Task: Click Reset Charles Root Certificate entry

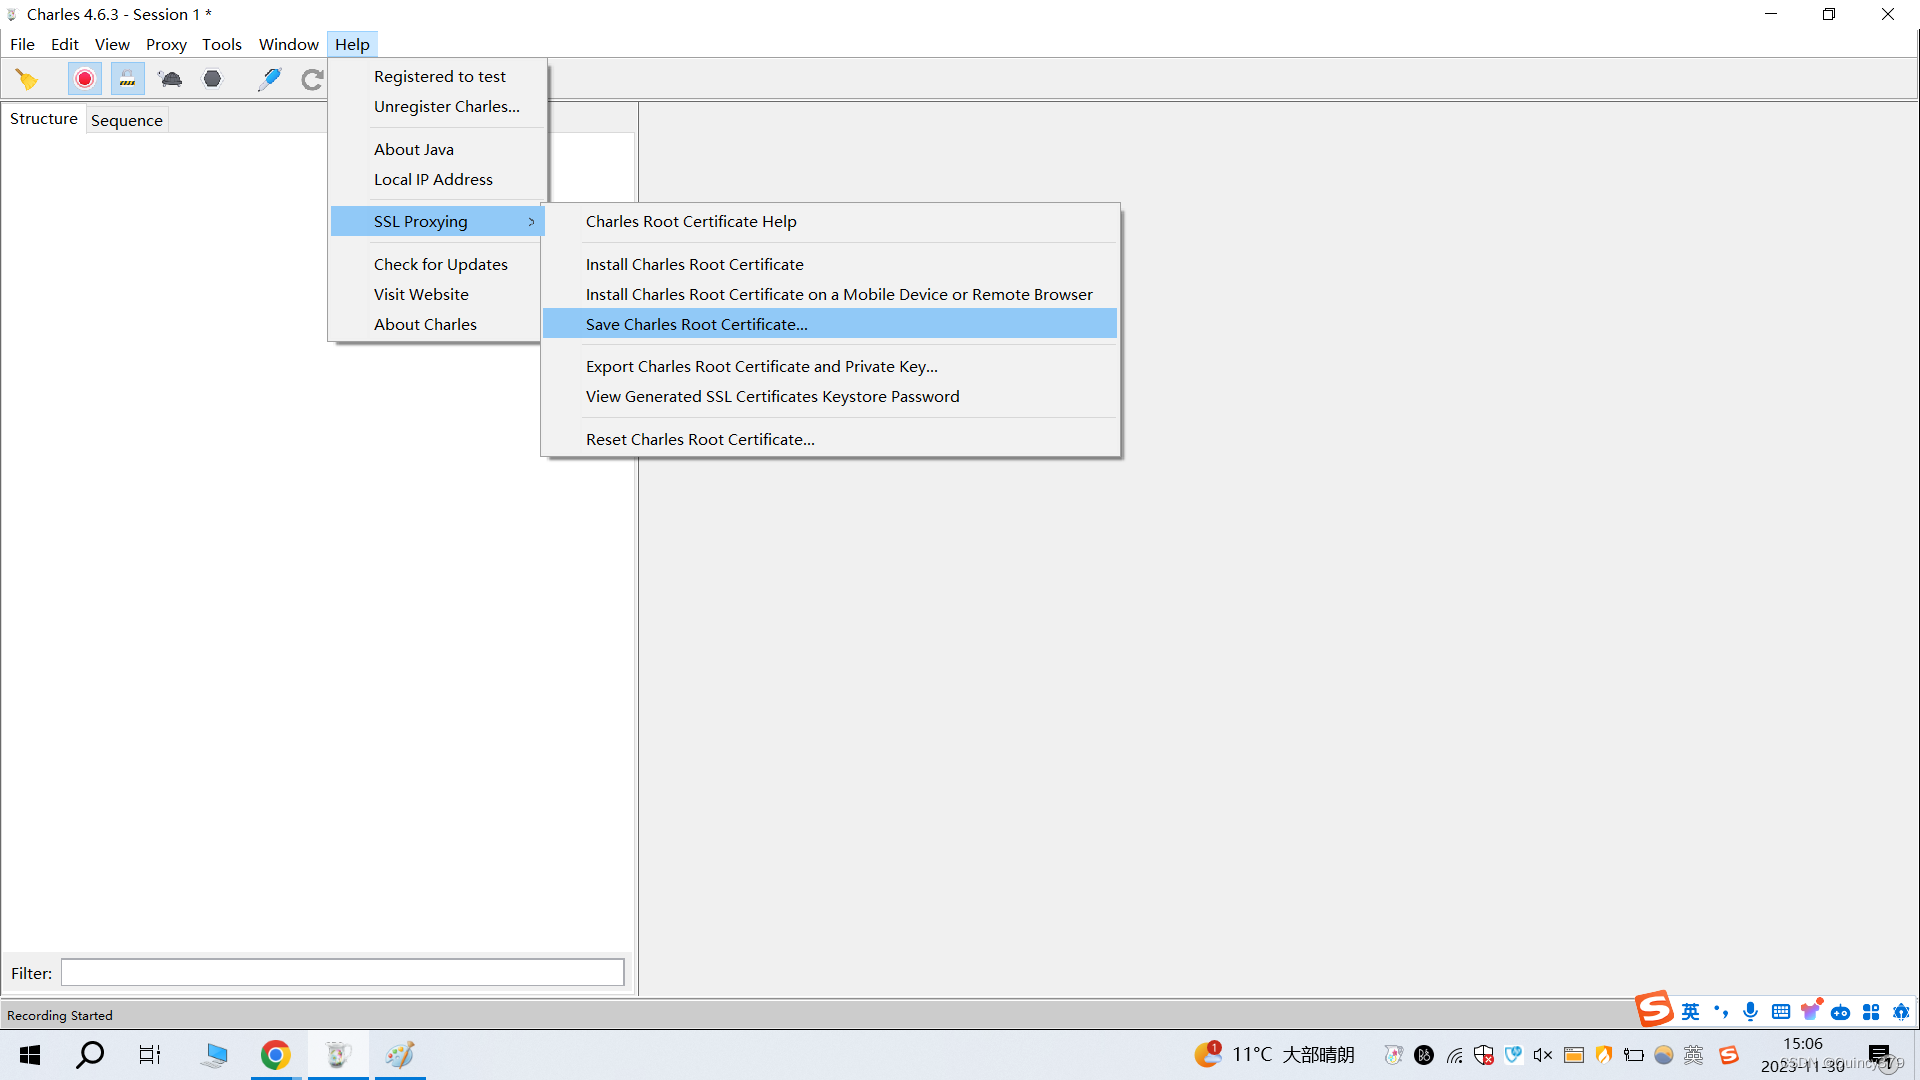Action: 699,439
